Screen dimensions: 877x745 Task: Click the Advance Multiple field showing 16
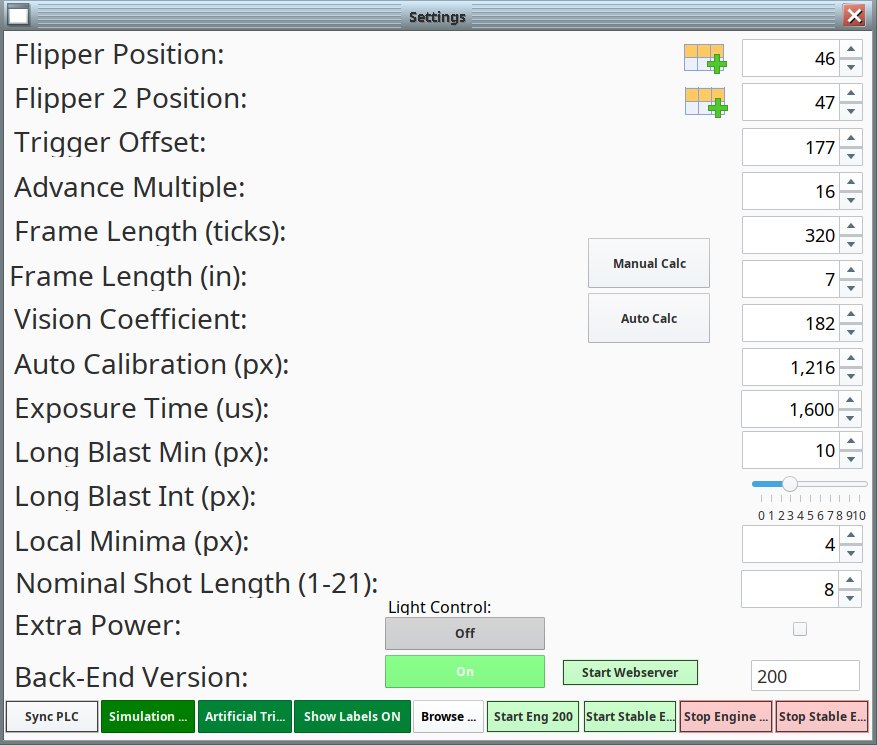point(791,191)
